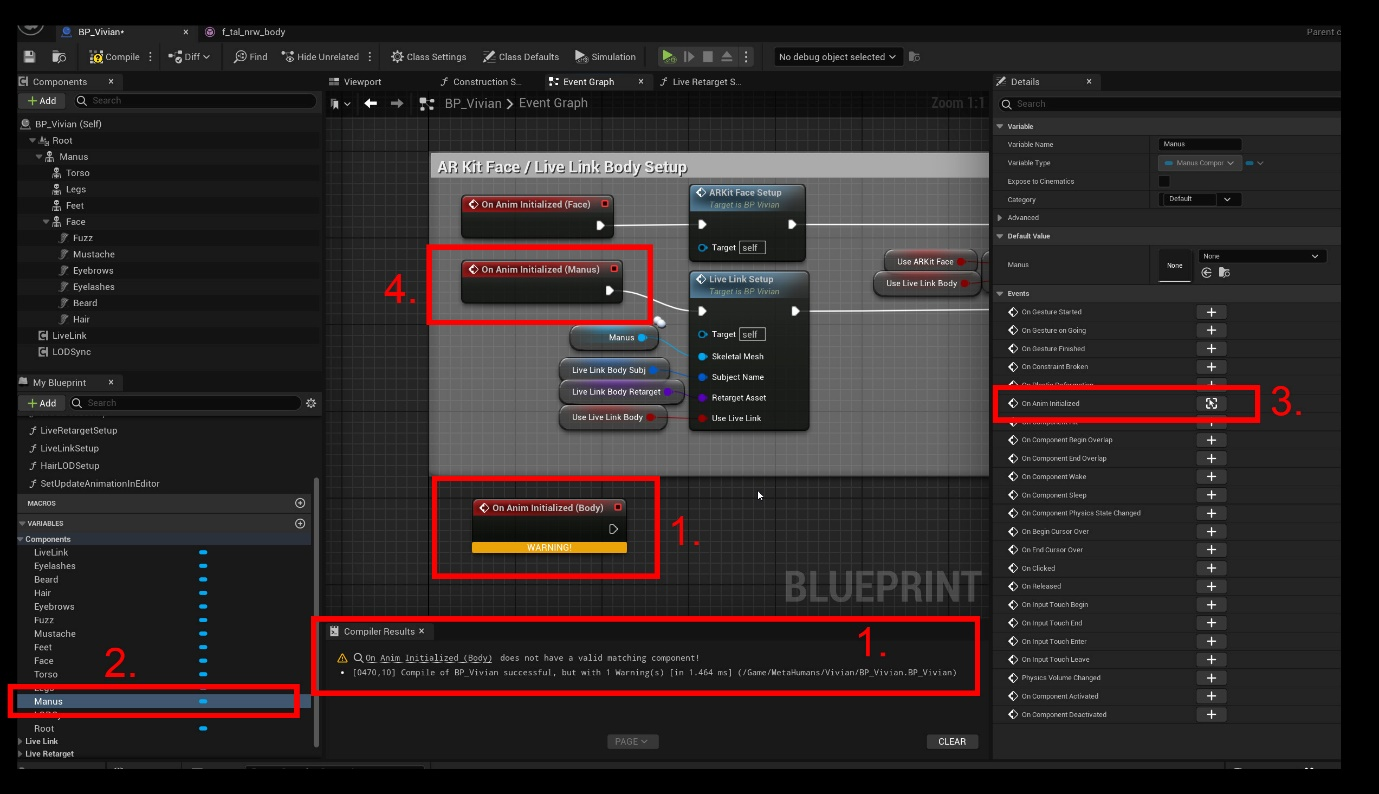This screenshot has width=1379, height=794.
Task: Toggle the Expose to Cinematics checkbox
Action: pyautogui.click(x=1164, y=181)
